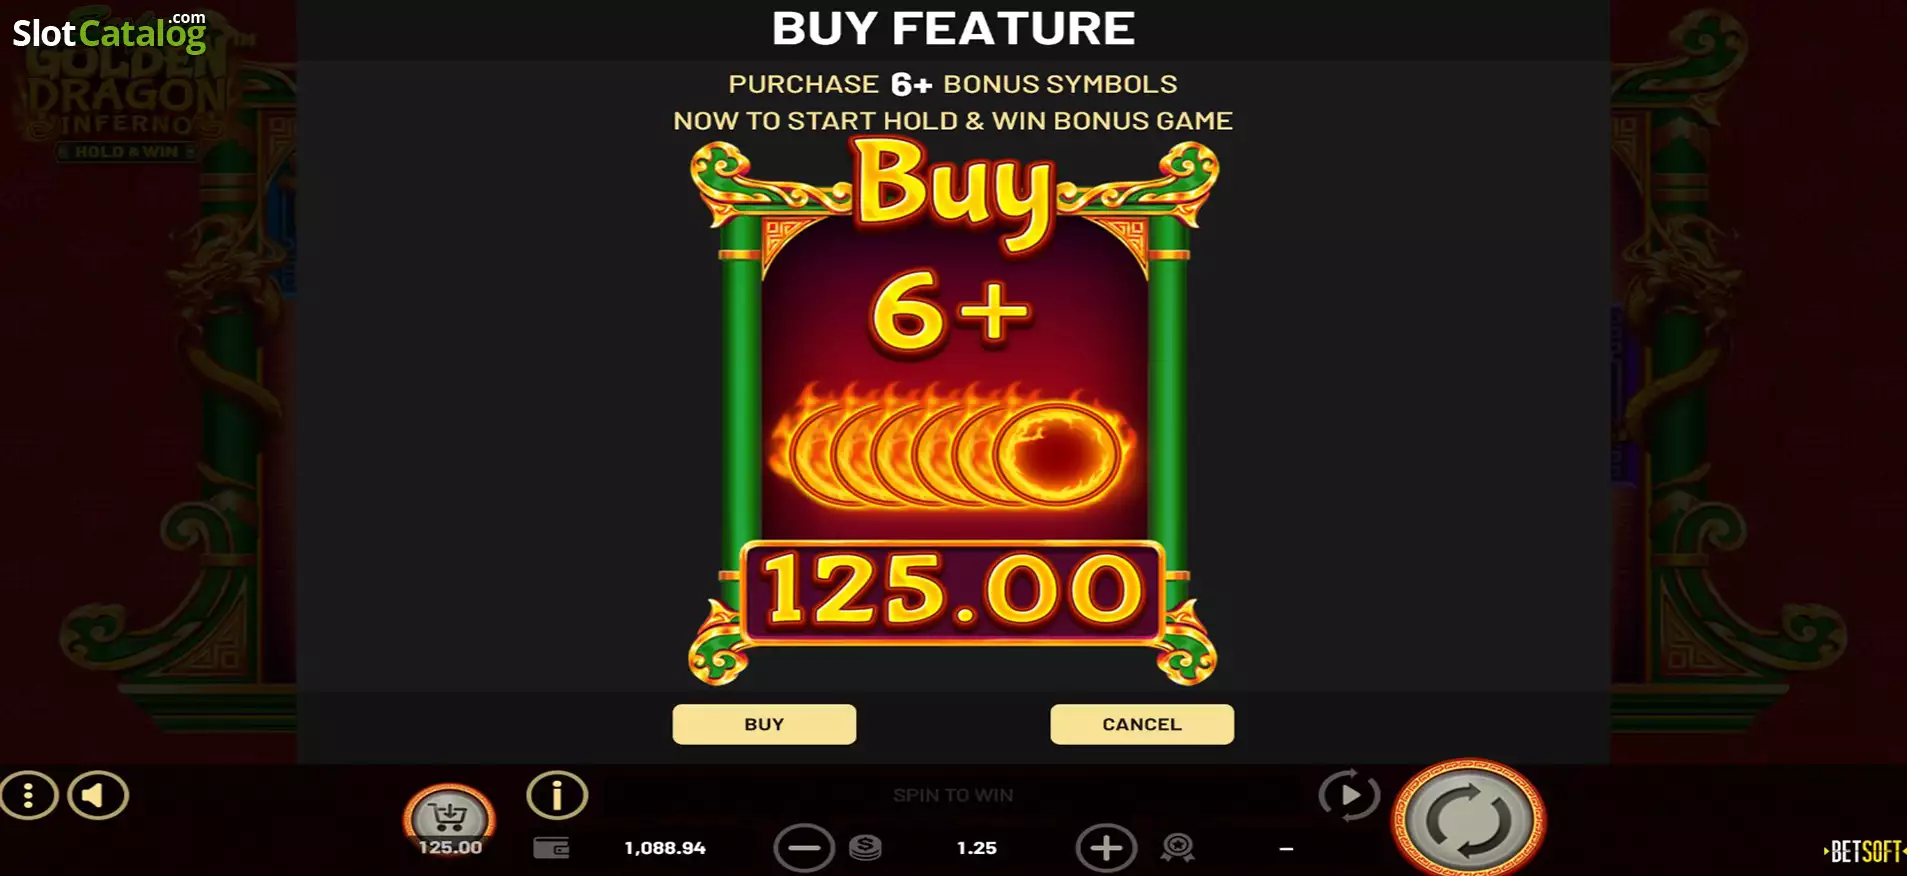1907x876 pixels.
Task: Decrease bet with the minus button
Action: point(804,848)
